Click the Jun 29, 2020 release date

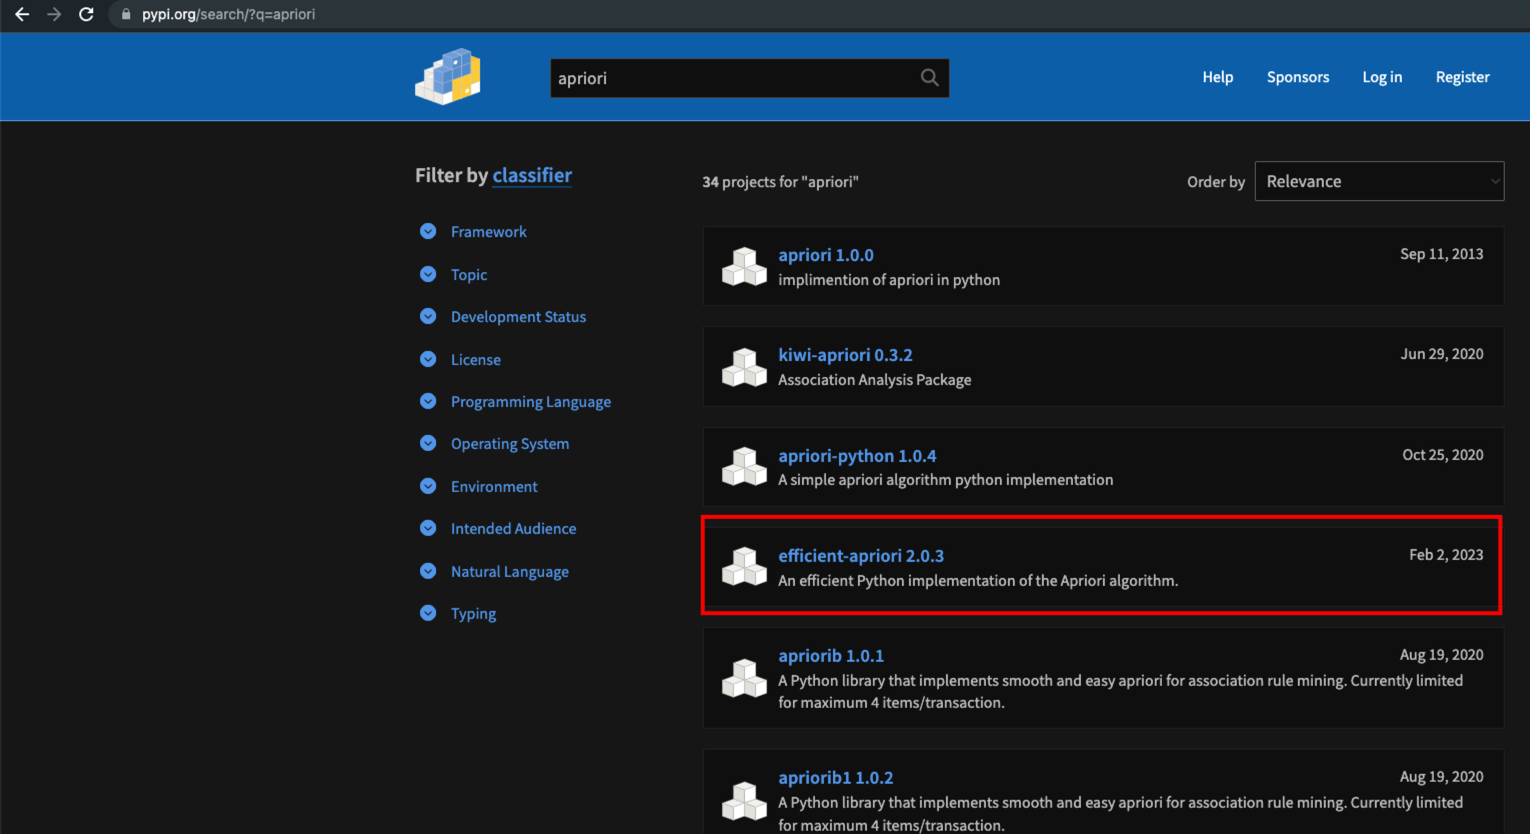point(1441,354)
